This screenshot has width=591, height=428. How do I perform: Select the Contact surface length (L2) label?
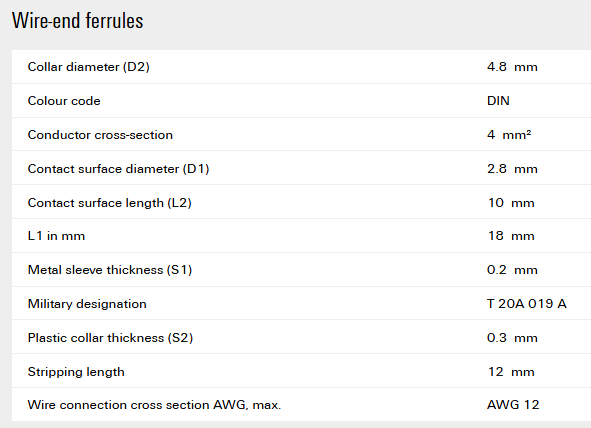point(110,203)
